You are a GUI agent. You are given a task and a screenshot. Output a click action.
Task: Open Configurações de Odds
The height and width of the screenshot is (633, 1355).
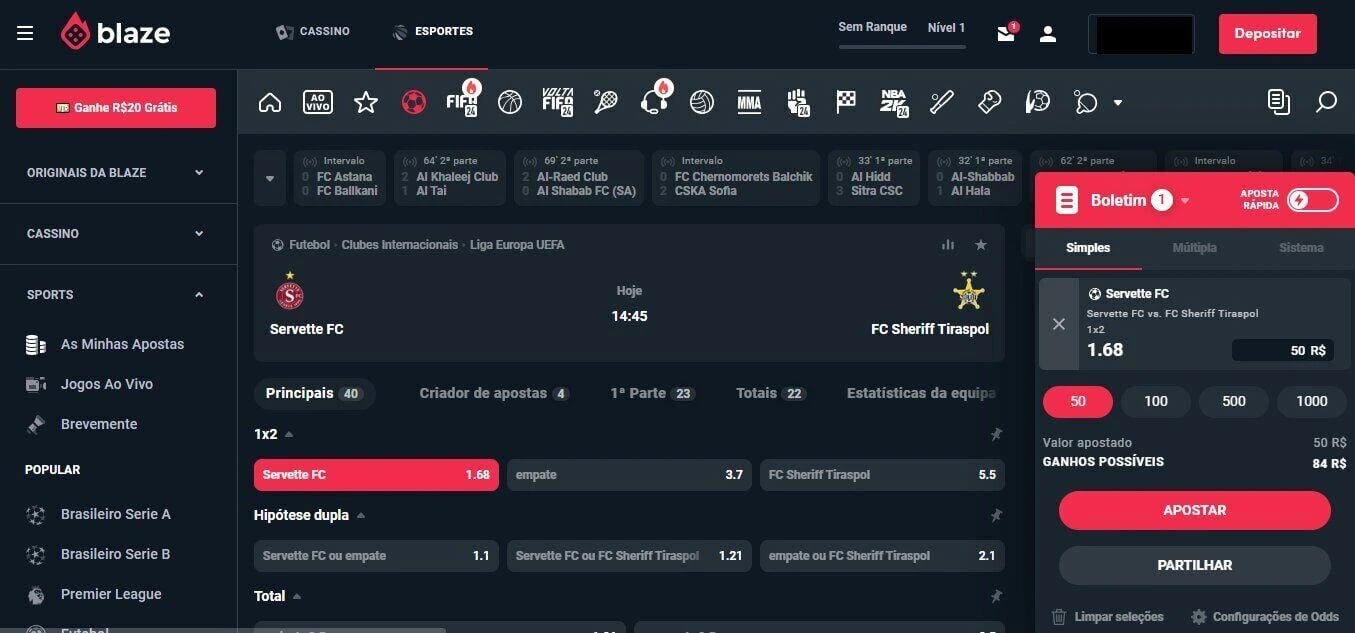[x=1266, y=617]
